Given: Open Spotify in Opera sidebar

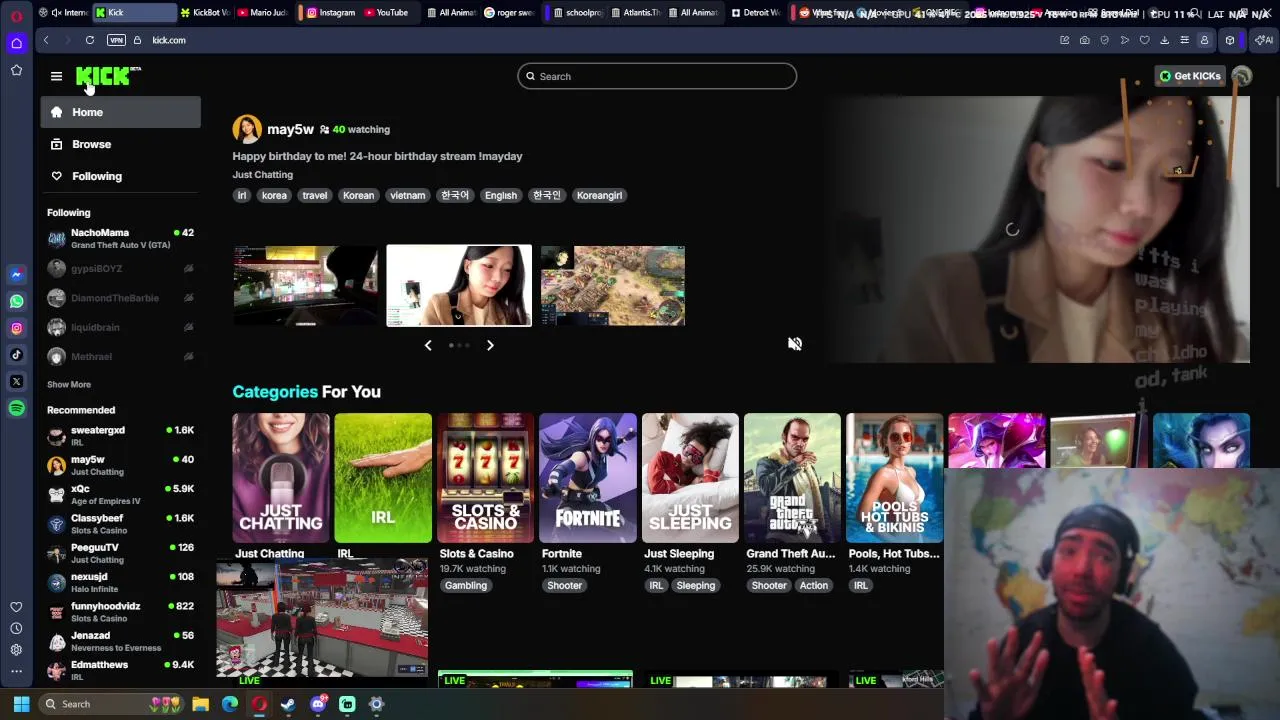Looking at the screenshot, I should [x=16, y=408].
